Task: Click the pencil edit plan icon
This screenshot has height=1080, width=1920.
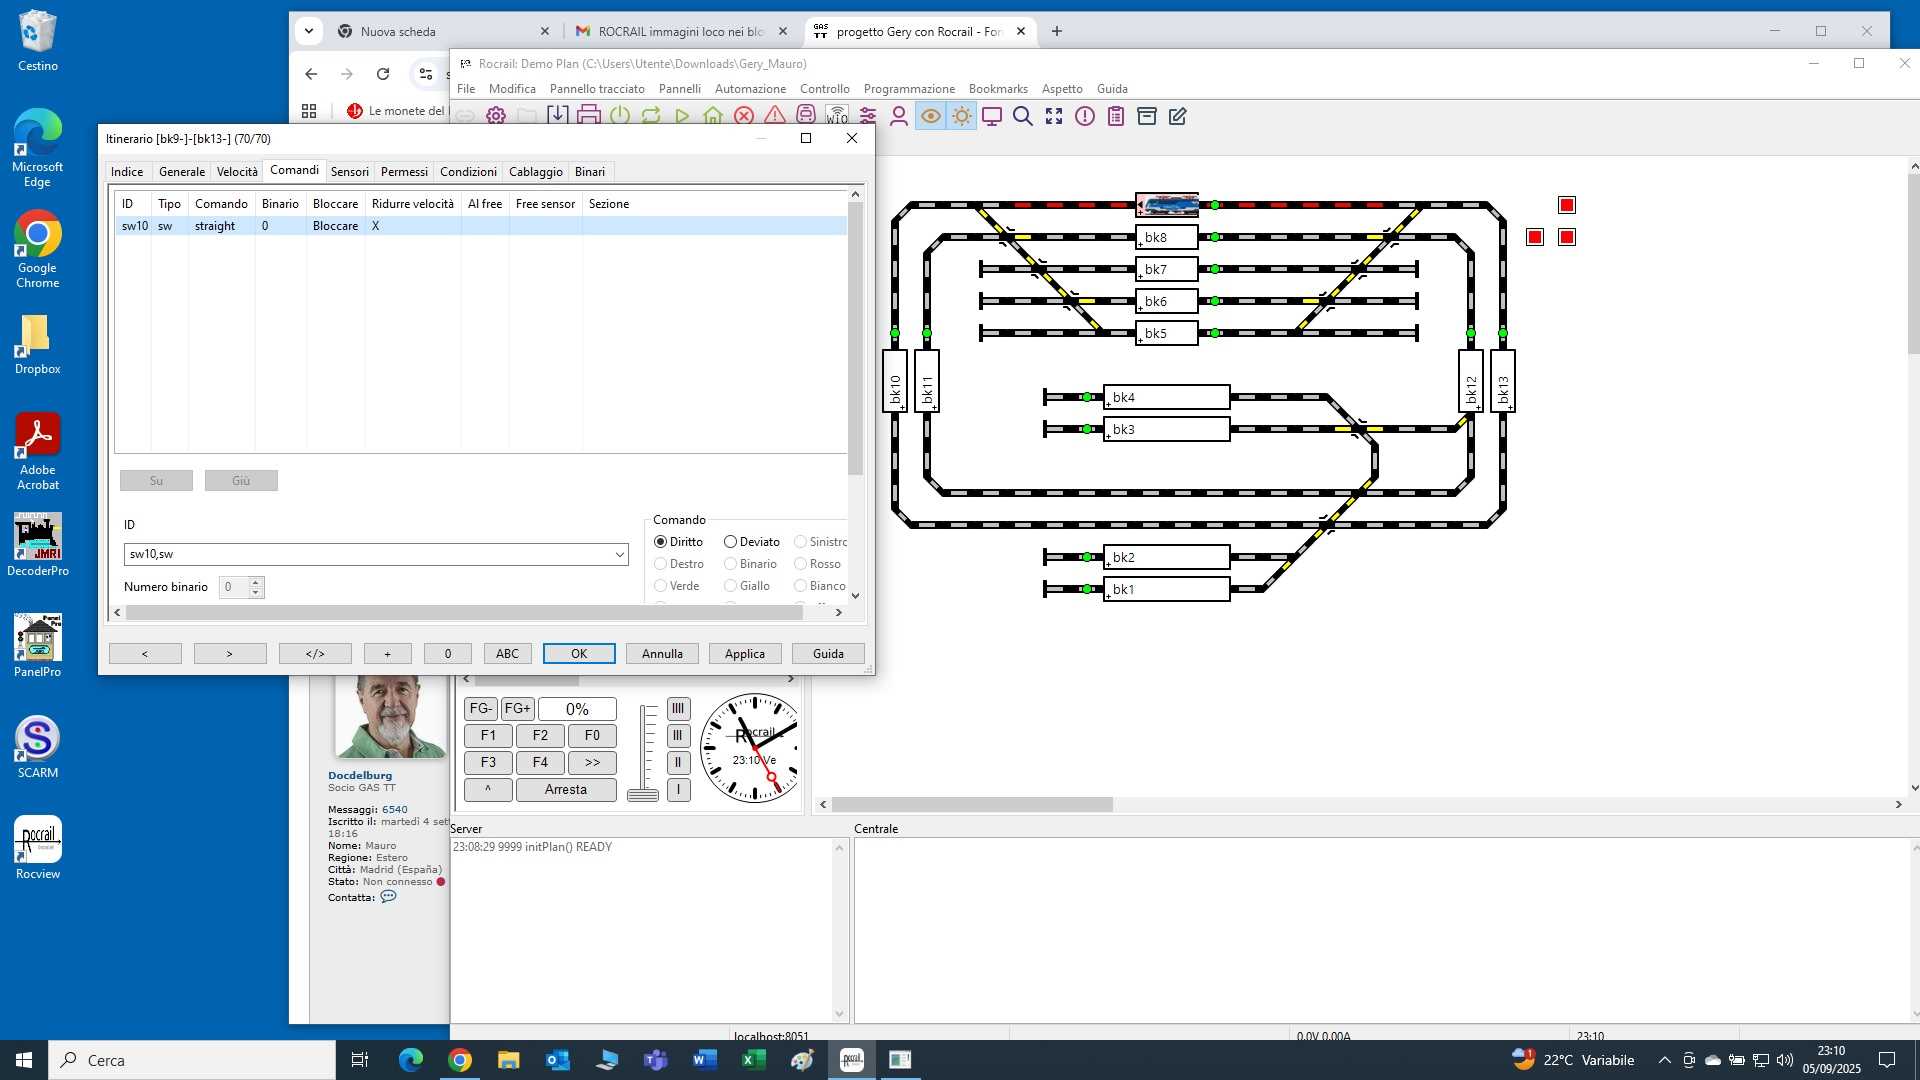Action: pos(1178,116)
